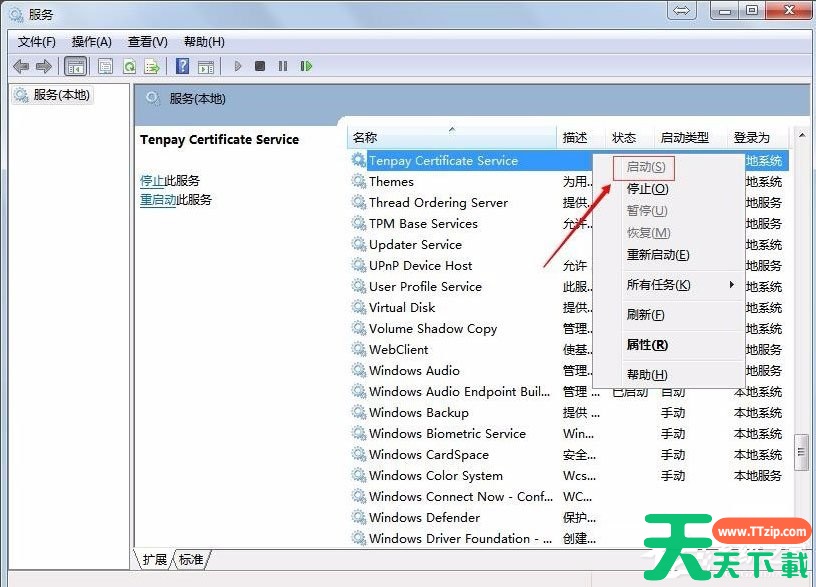This screenshot has width=816, height=587.
Task: Click the Forward arrow in the toolbar
Action: pos(43,66)
